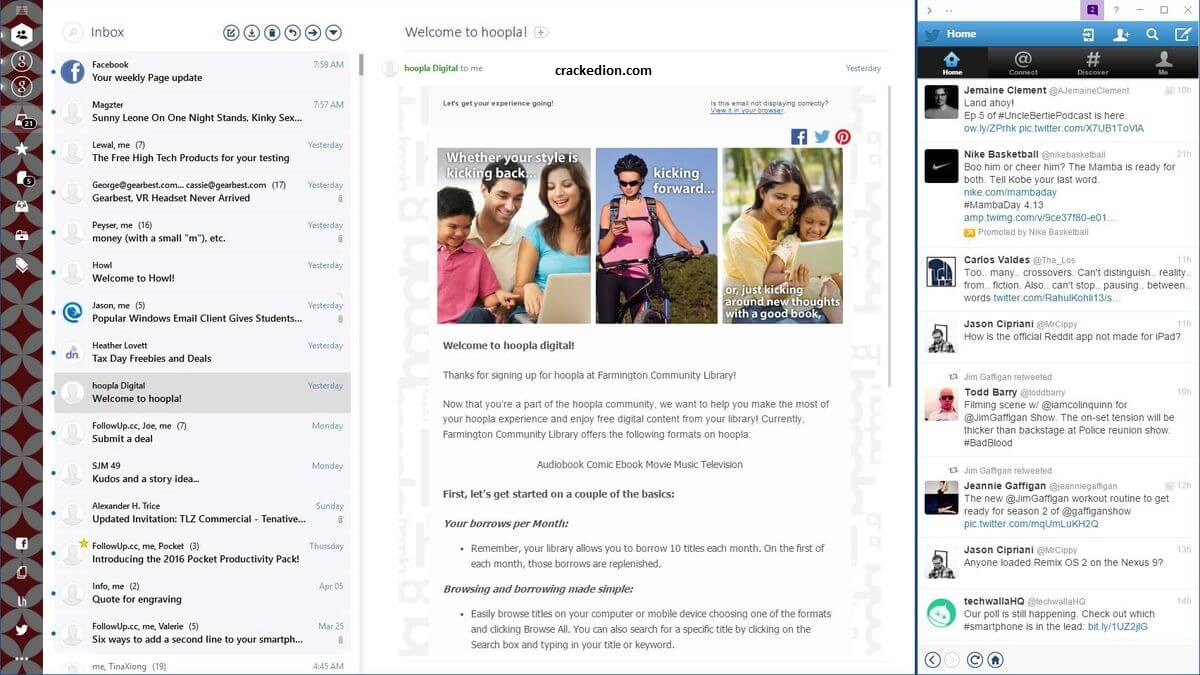This screenshot has height=675, width=1200.
Task: Click the inbox list vertical scrollbar
Action: coord(361,64)
